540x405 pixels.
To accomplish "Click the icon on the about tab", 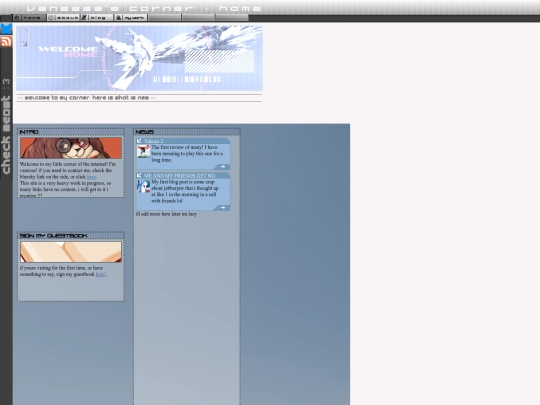I will 51,18.
